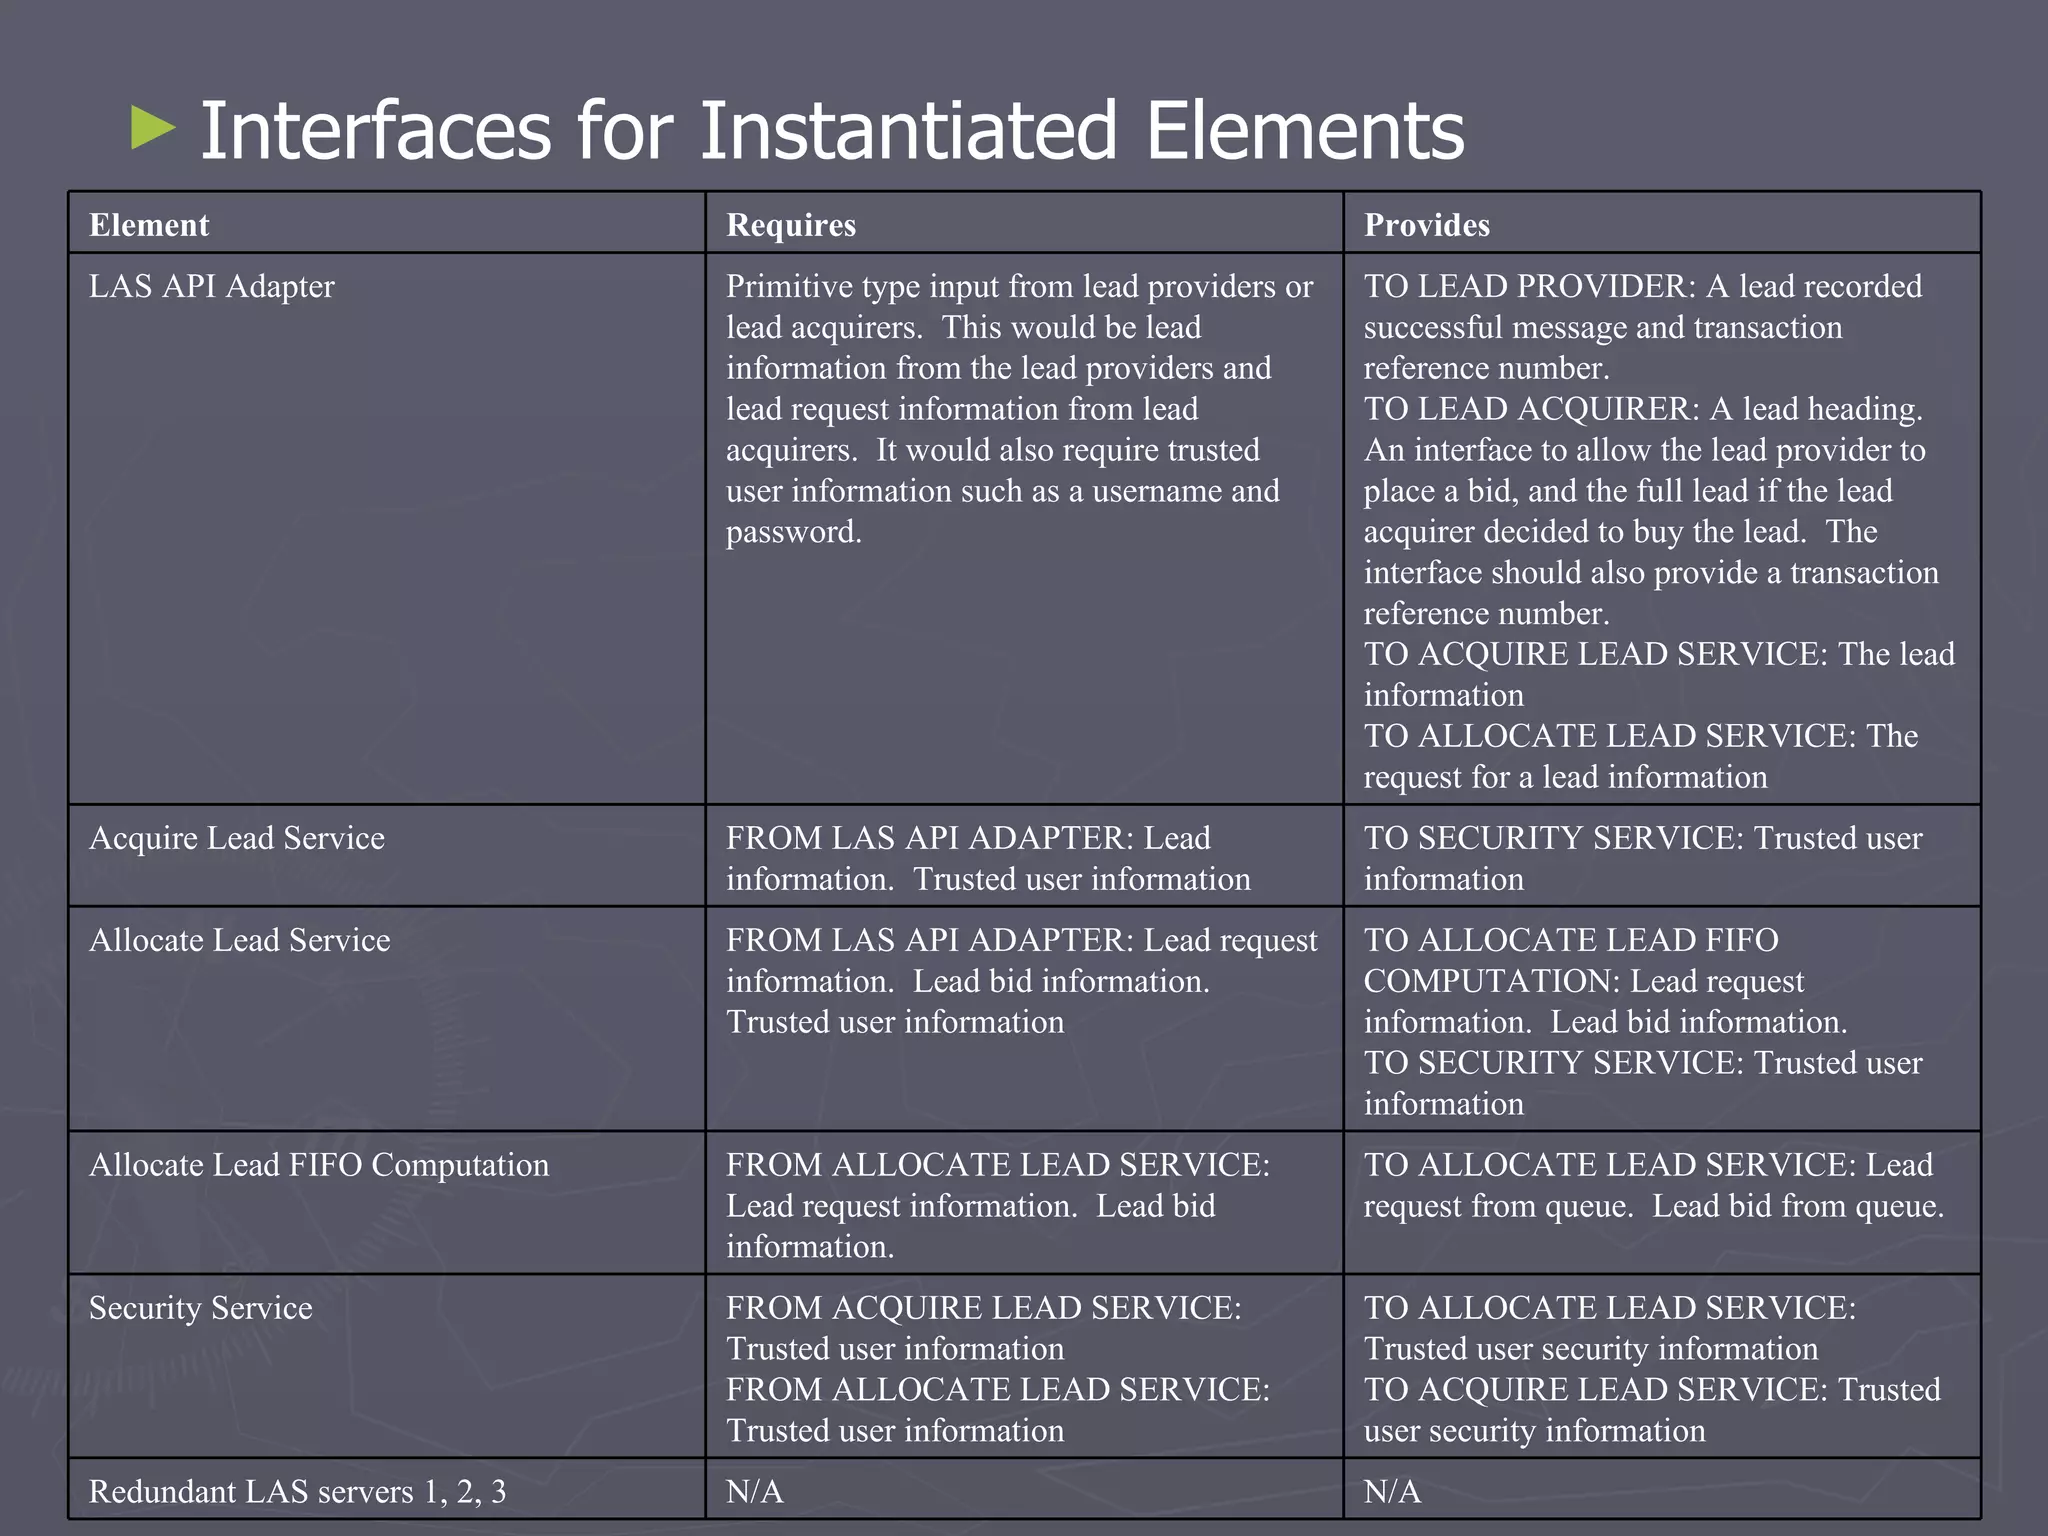Viewport: 2048px width, 1536px height.
Task: Click the 'Provides' column header
Action: pyautogui.click(x=1662, y=223)
